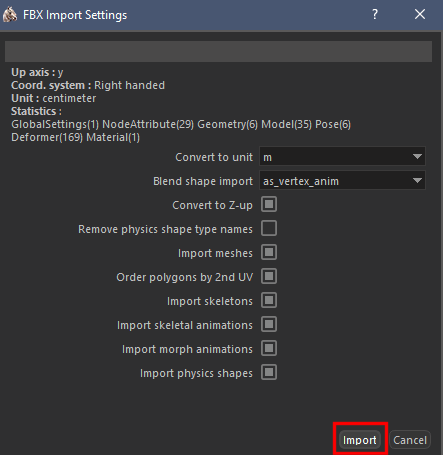Uncheck Import physics shapes
The image size is (443, 455).
[x=269, y=372]
